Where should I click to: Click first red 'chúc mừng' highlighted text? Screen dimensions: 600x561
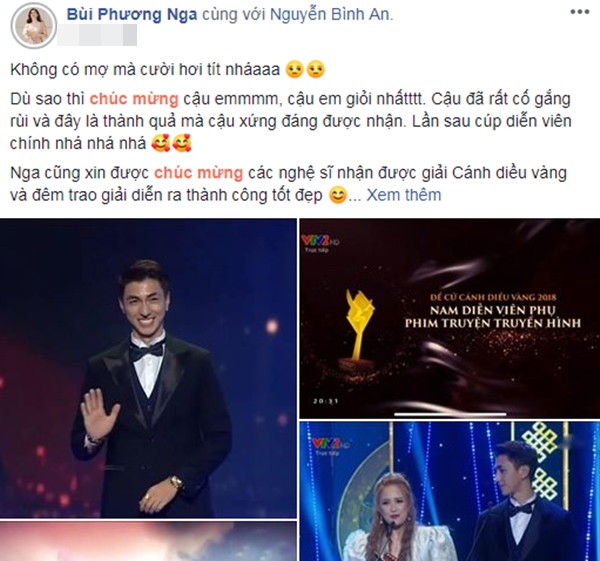[x=134, y=99]
